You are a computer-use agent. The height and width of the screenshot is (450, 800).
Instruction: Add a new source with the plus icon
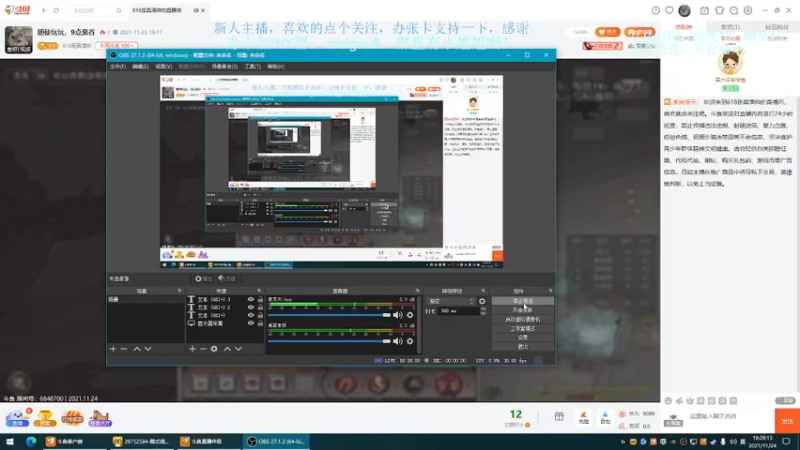192,349
